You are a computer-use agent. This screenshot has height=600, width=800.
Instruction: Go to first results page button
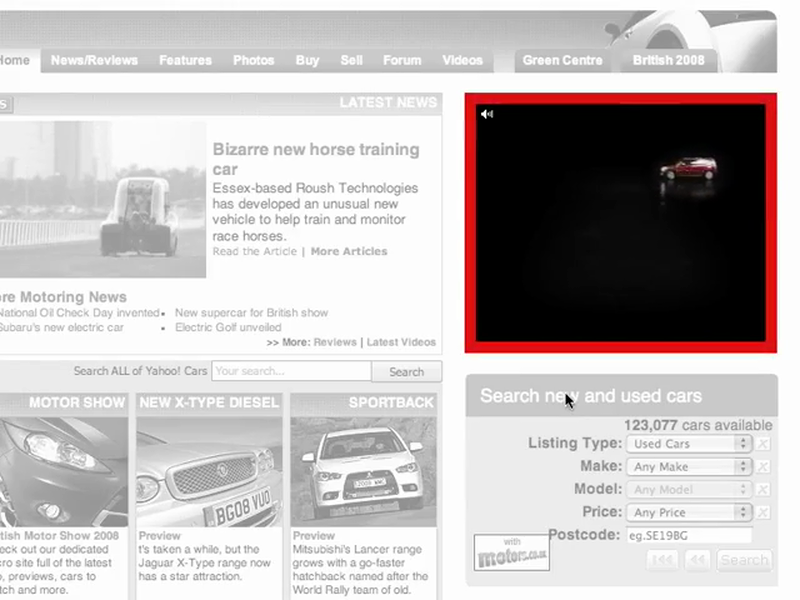(x=662, y=560)
